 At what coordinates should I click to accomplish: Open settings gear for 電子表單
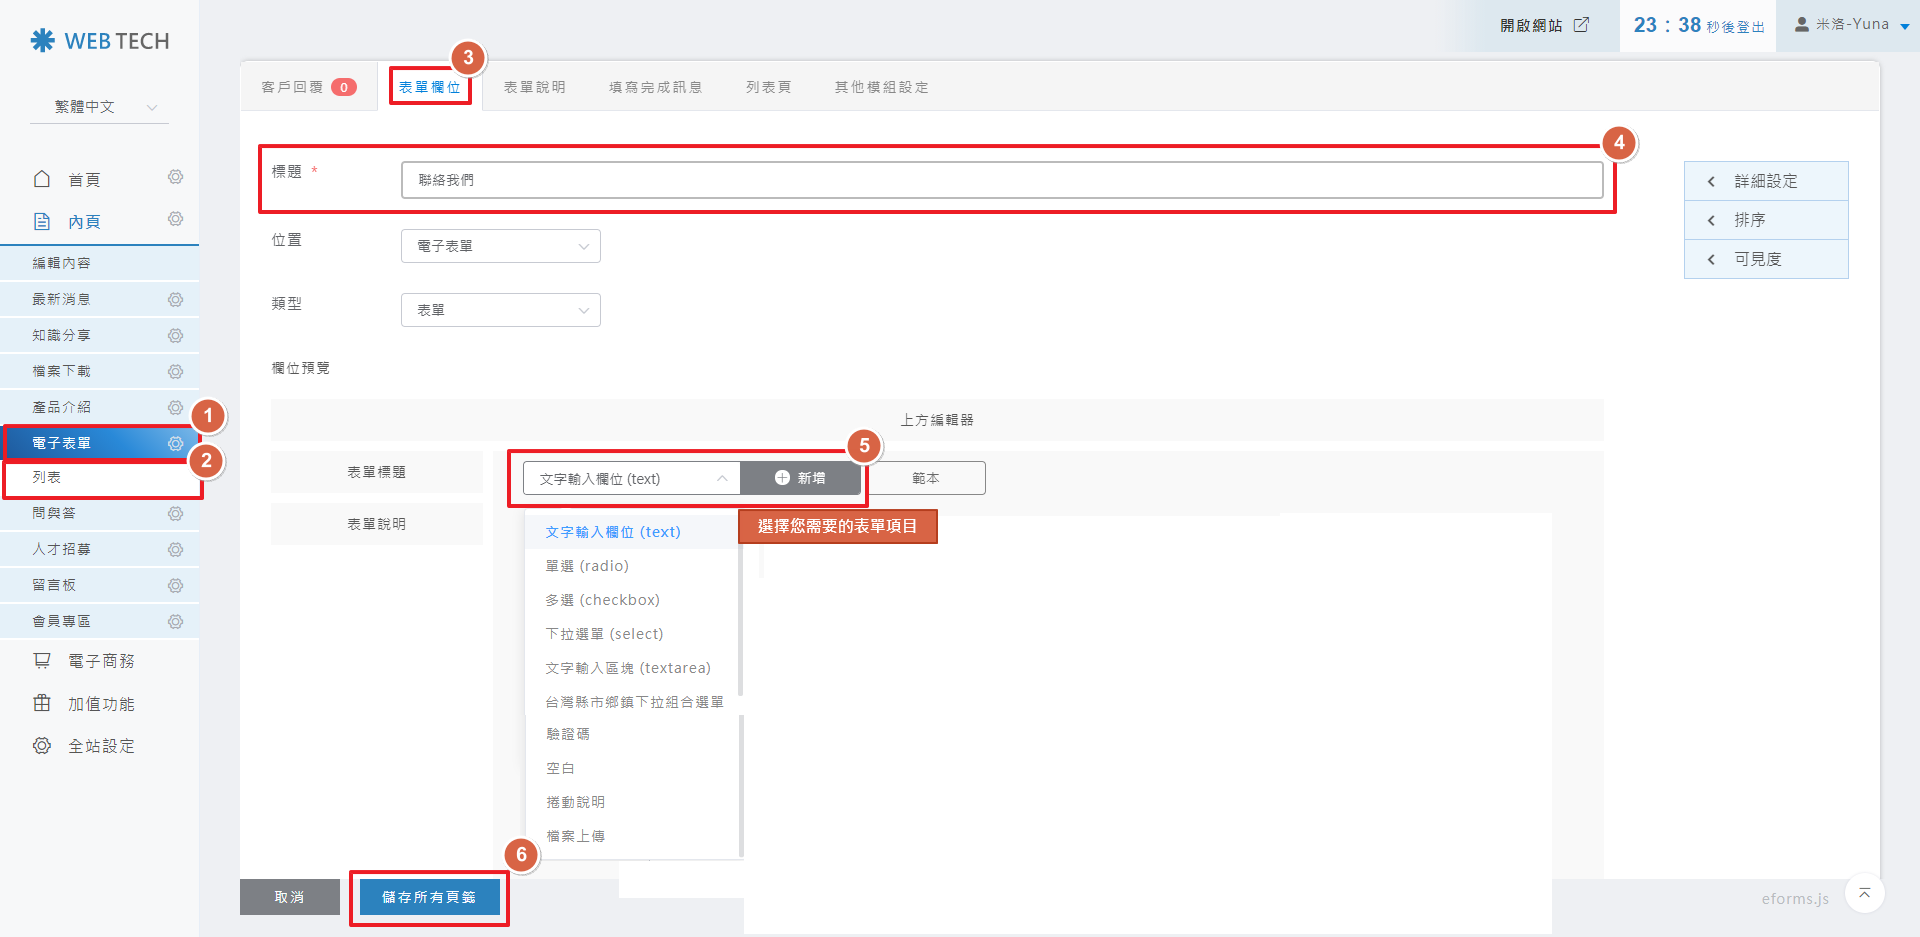175,444
